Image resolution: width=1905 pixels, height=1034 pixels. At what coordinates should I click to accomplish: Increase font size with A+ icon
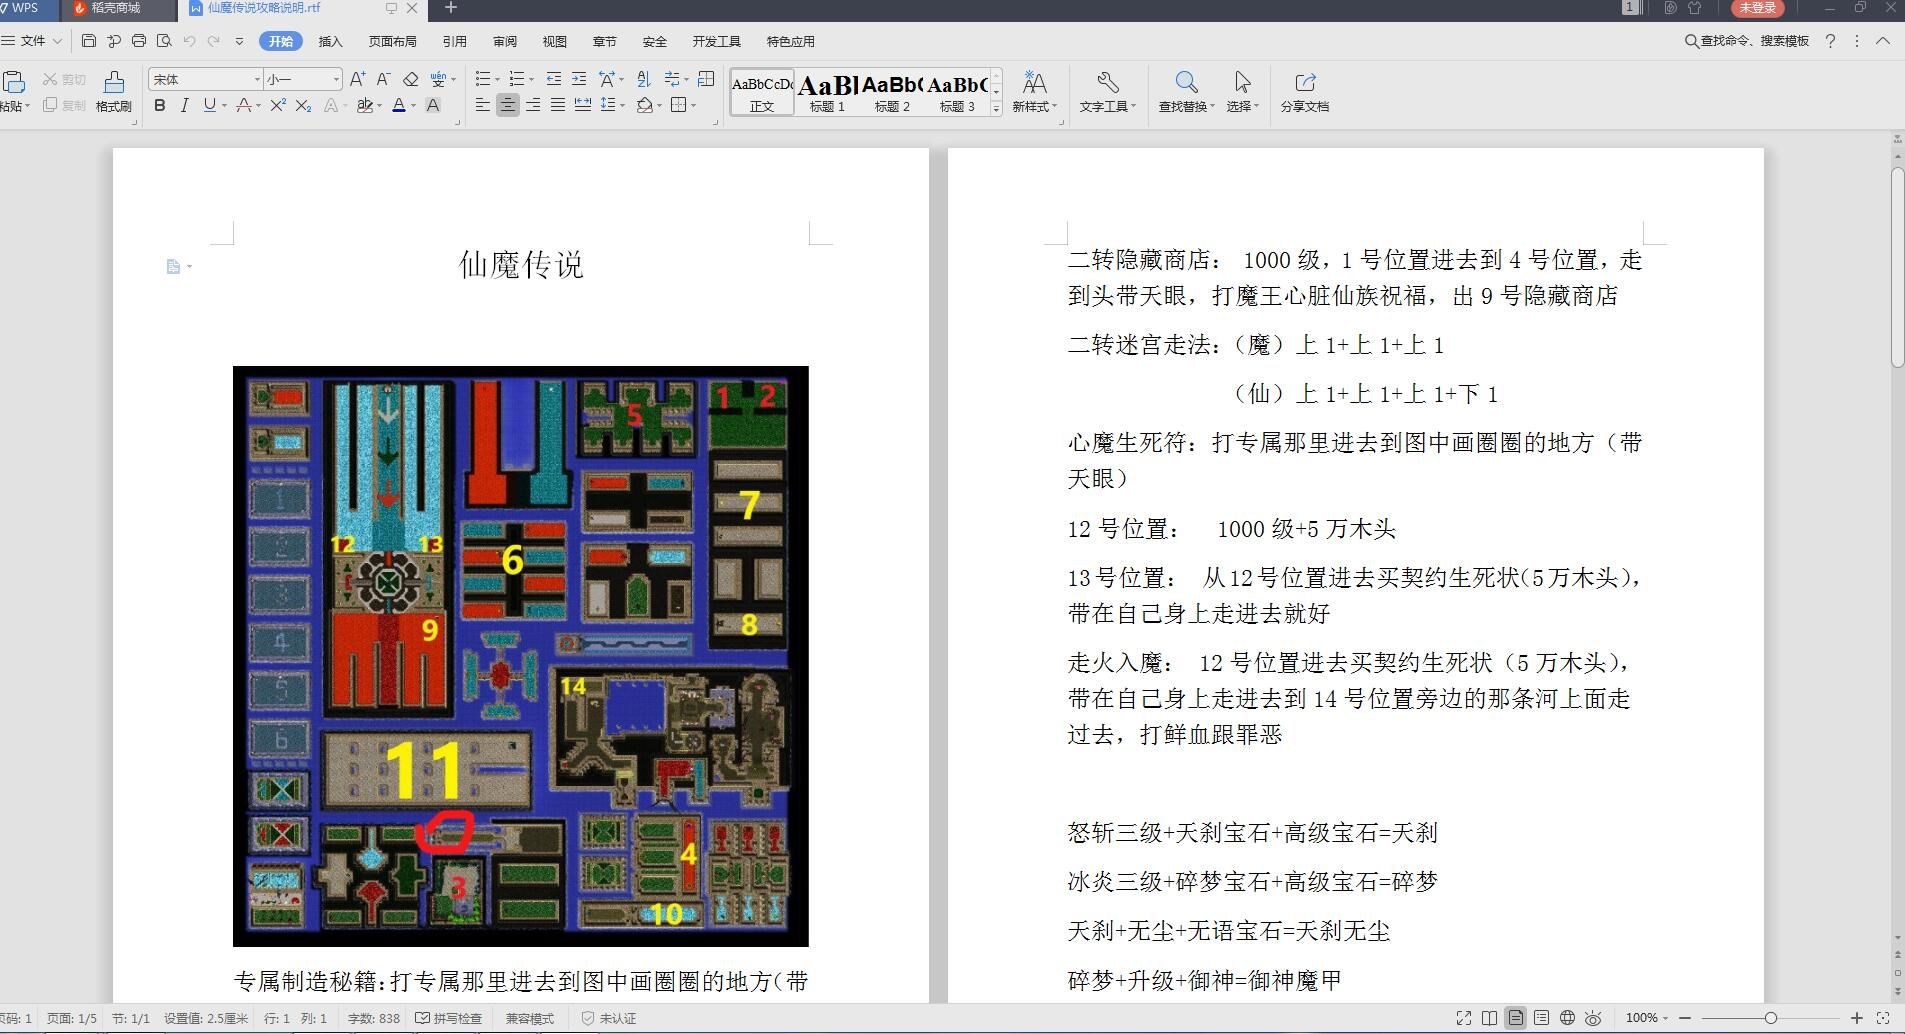(x=358, y=79)
